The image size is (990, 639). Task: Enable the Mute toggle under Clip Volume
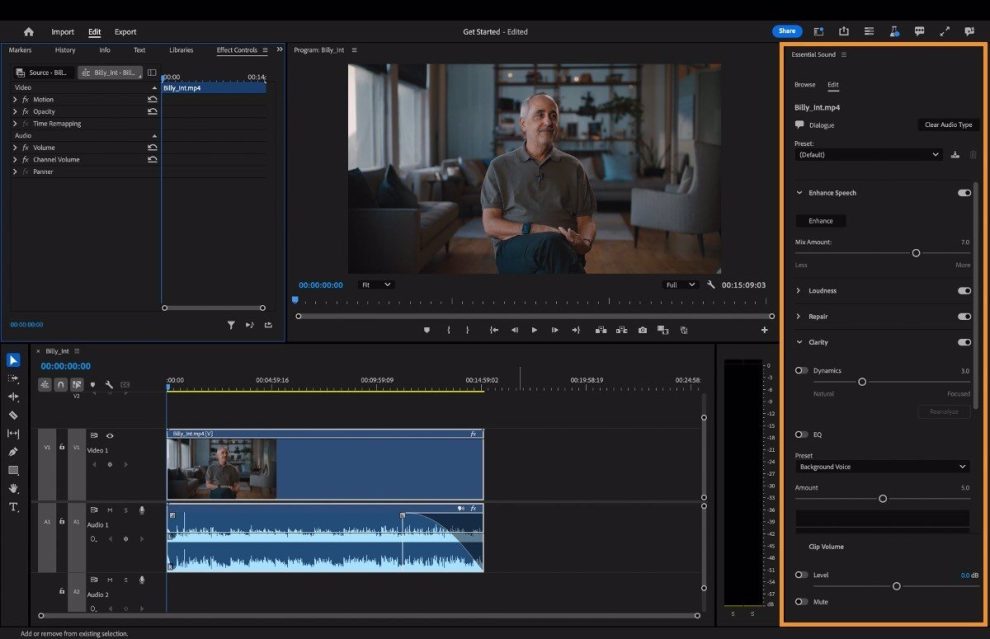click(802, 602)
